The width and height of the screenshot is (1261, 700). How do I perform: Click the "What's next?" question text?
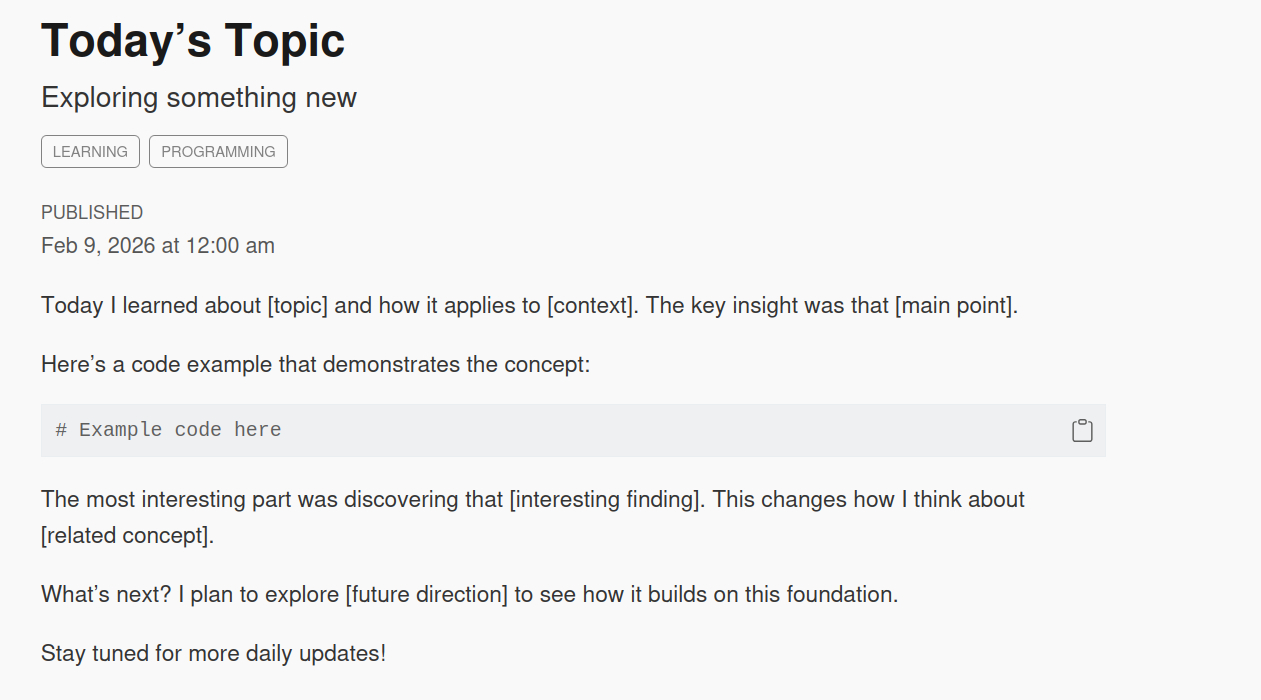tap(106, 594)
